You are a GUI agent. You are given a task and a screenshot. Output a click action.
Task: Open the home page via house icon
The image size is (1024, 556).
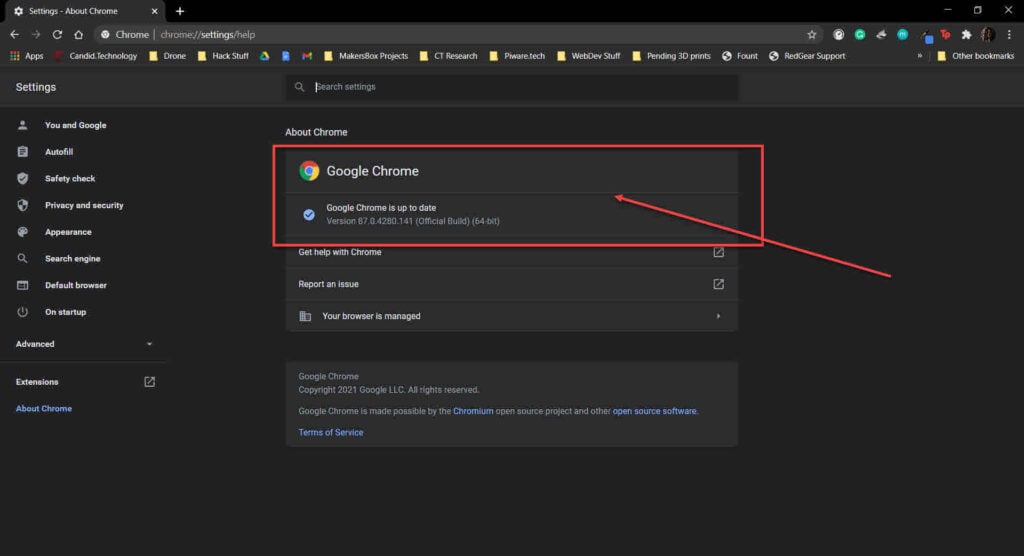pos(78,35)
